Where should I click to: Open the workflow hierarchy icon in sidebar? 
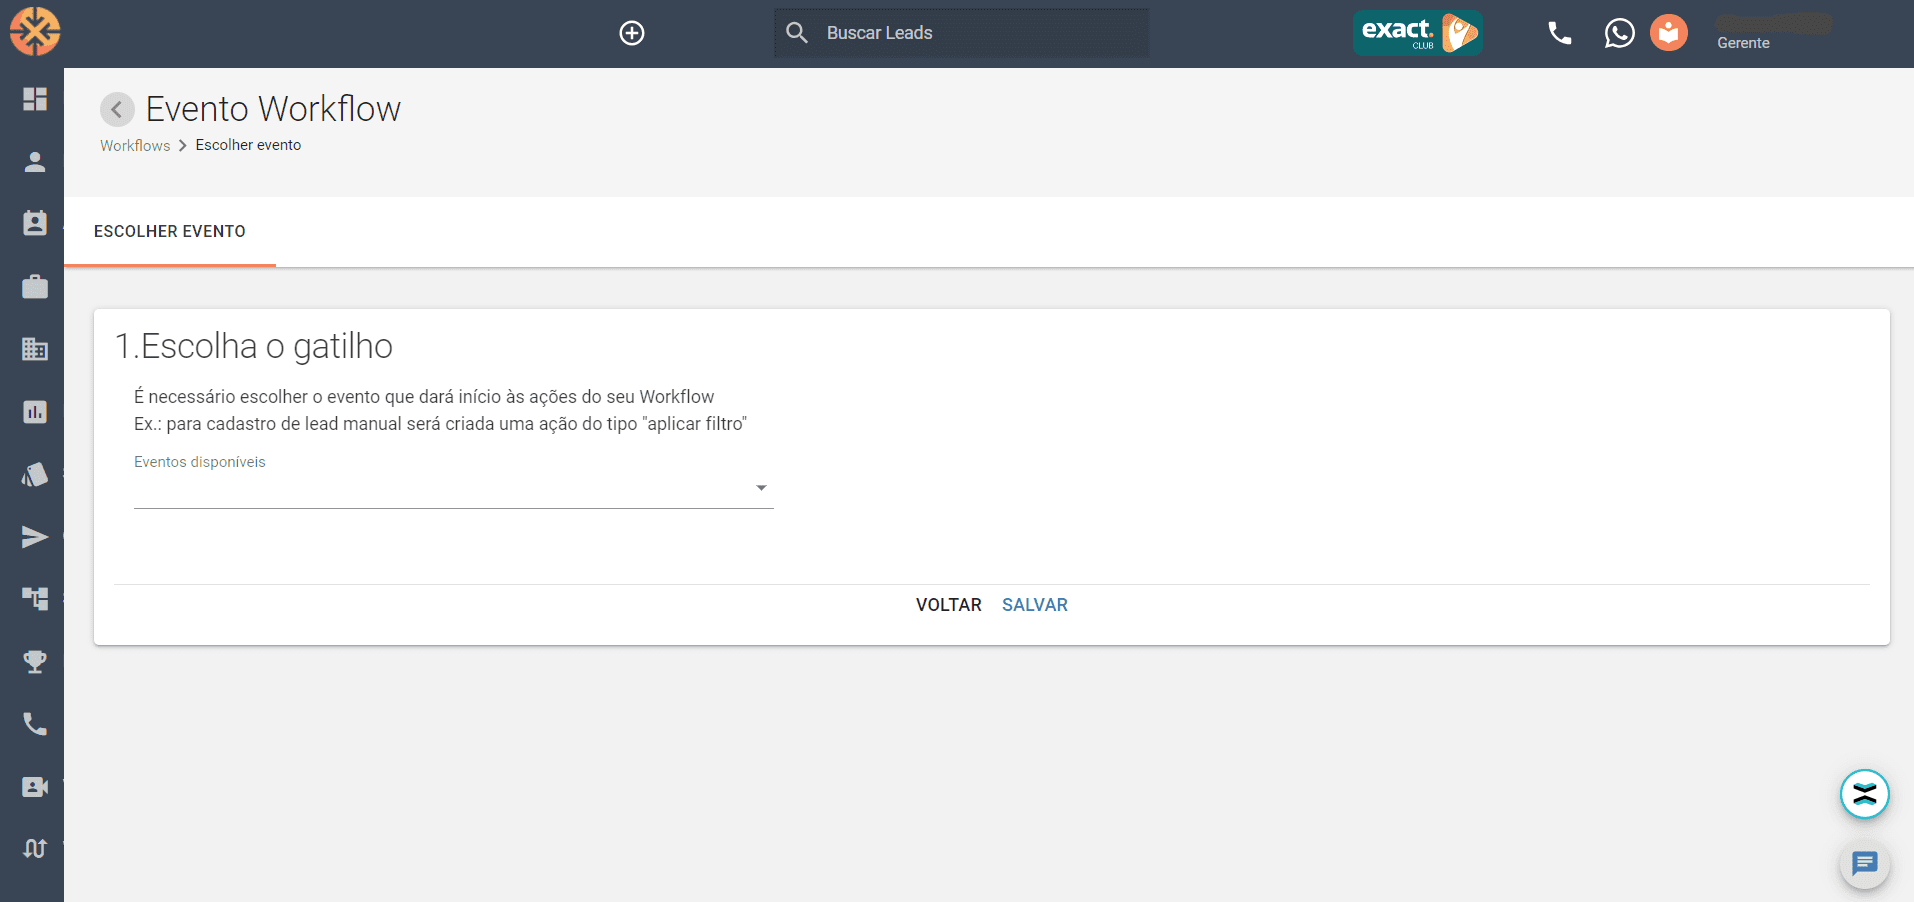35,598
